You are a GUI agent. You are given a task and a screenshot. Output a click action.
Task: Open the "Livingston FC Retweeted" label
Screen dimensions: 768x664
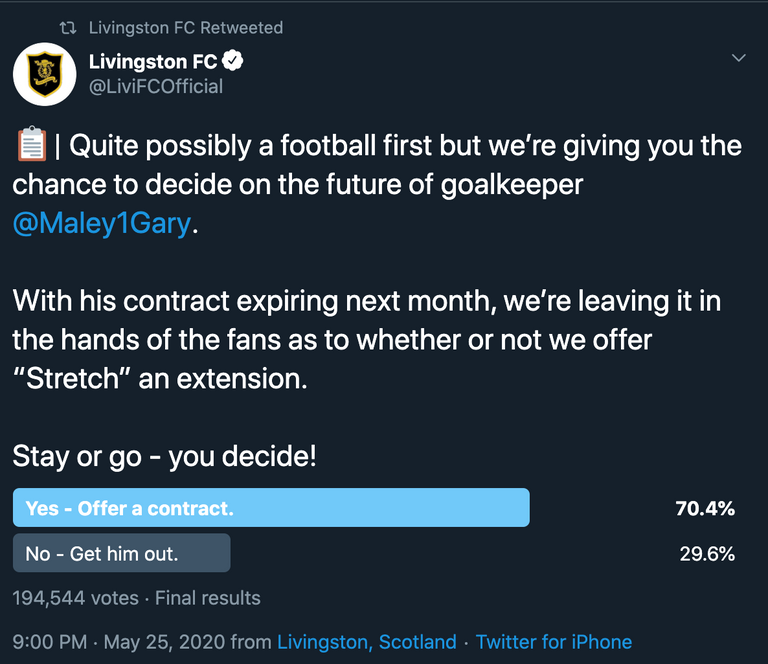point(185,28)
